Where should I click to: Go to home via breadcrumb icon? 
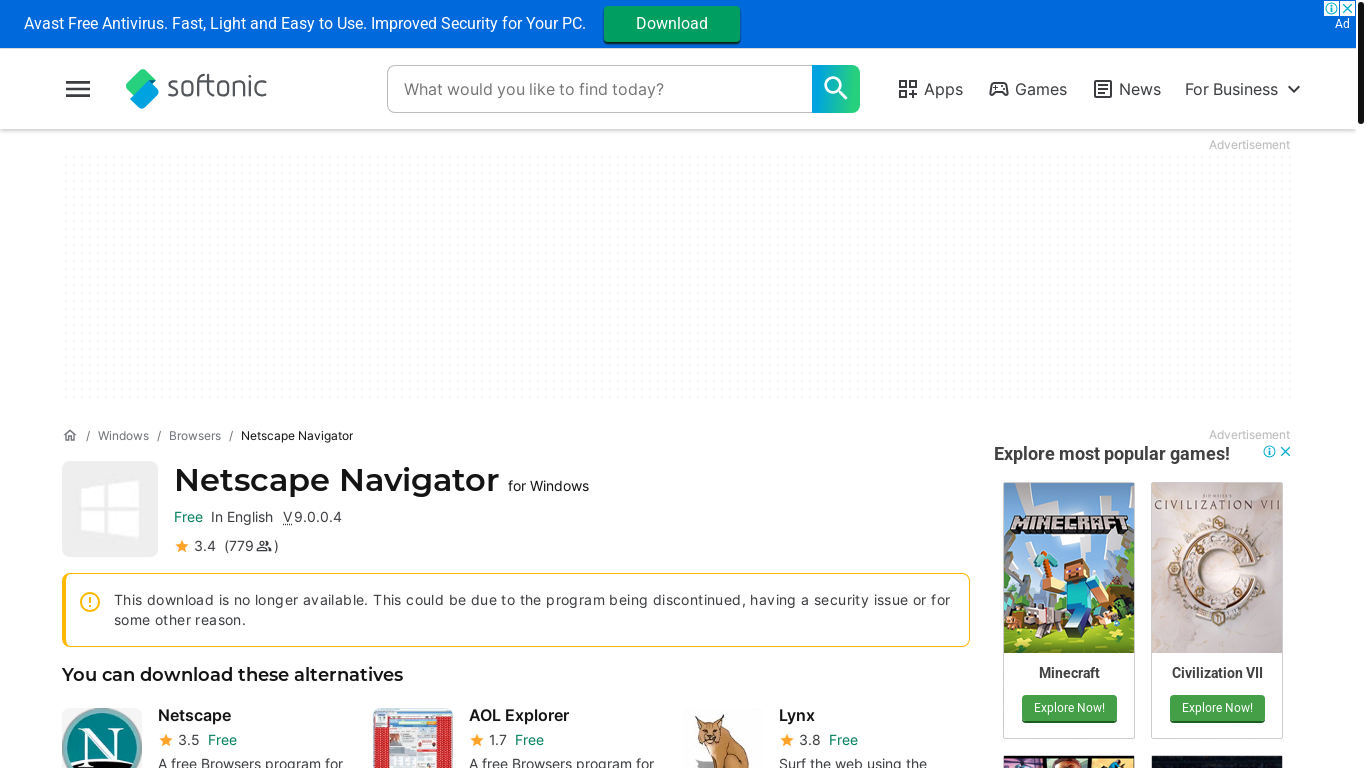[x=70, y=436]
